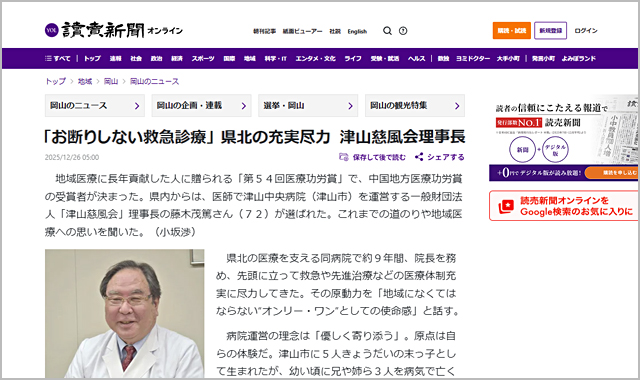The image size is (640, 380).
Task: Click the 岡山のニュース breadcrumb link
Action: 154,81
